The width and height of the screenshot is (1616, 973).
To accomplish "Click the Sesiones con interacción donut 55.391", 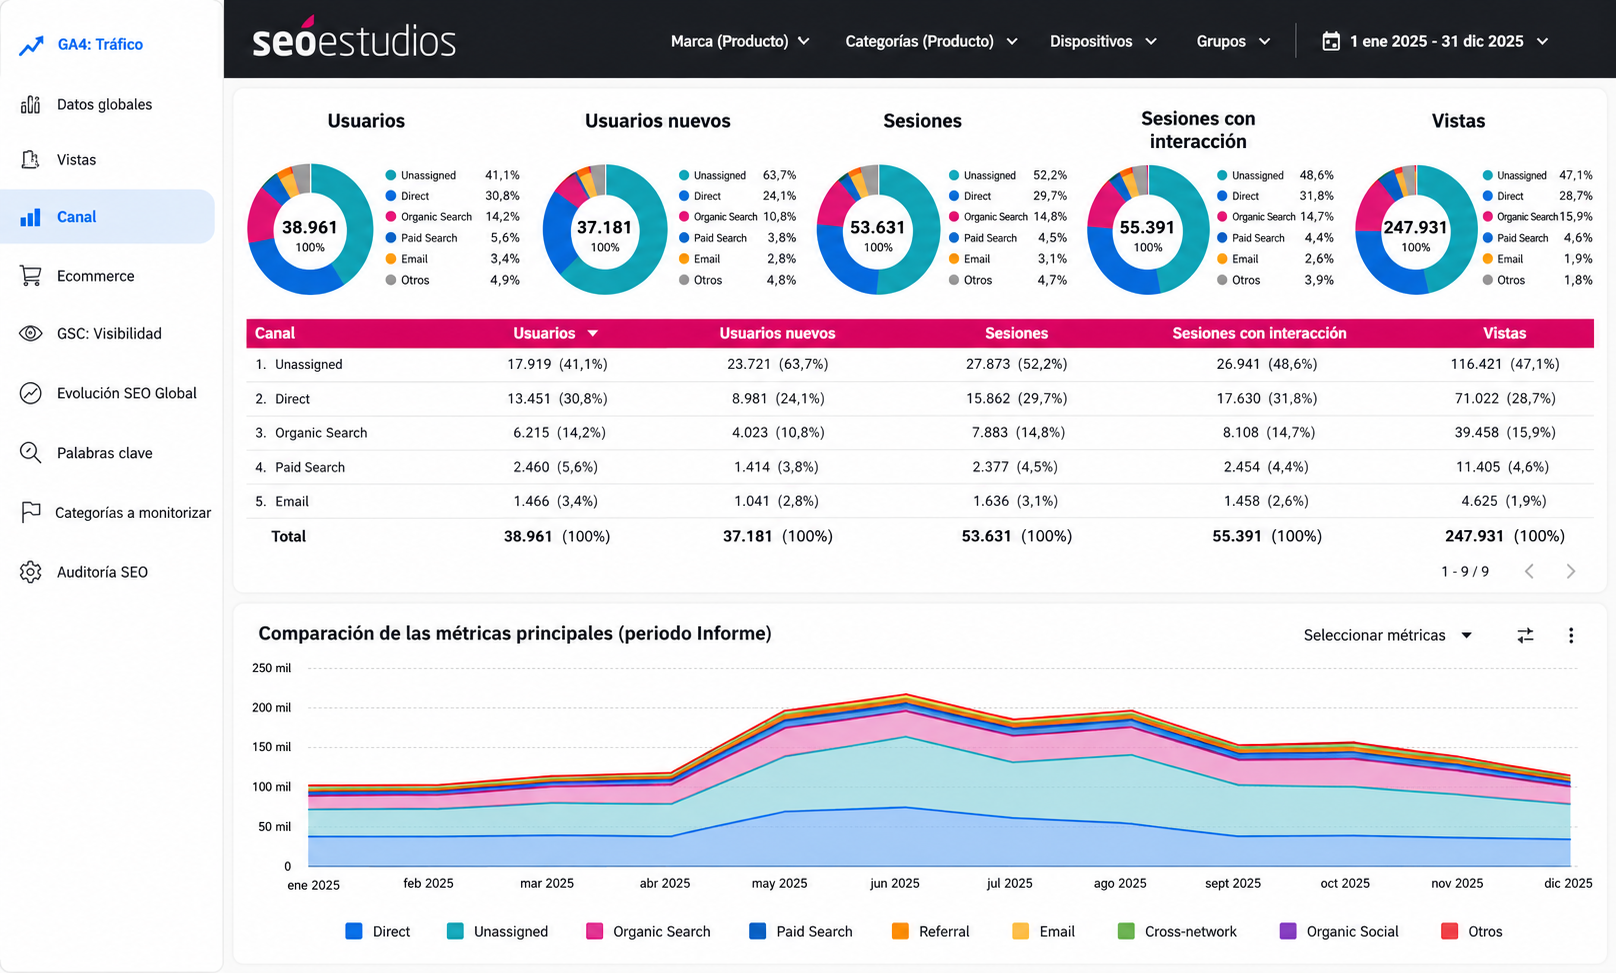I will (1148, 229).
